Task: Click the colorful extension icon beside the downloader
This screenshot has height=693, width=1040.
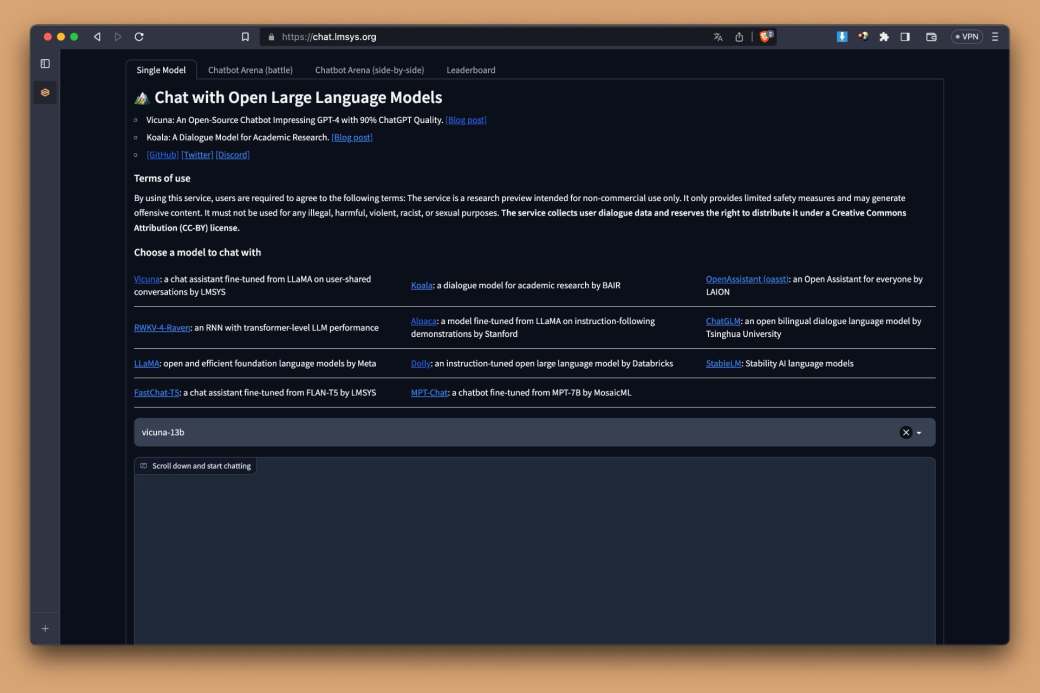Action: [x=863, y=36]
